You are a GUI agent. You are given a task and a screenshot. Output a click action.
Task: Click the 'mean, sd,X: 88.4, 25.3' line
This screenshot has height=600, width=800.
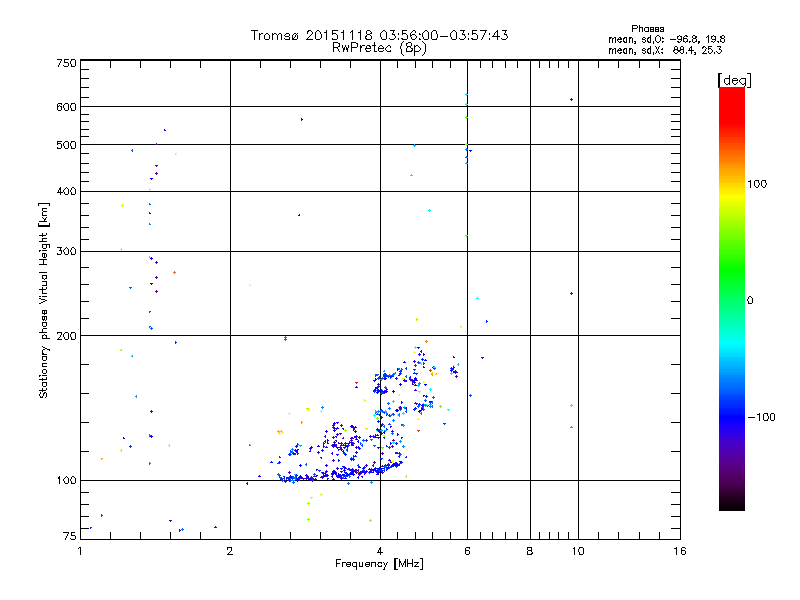(665, 50)
